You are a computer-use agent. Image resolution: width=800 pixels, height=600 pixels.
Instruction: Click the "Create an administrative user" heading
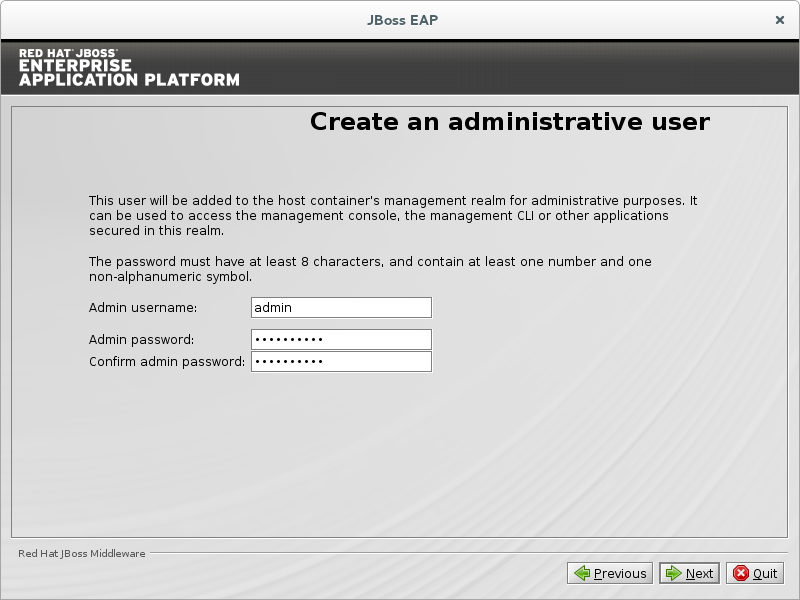click(x=509, y=122)
